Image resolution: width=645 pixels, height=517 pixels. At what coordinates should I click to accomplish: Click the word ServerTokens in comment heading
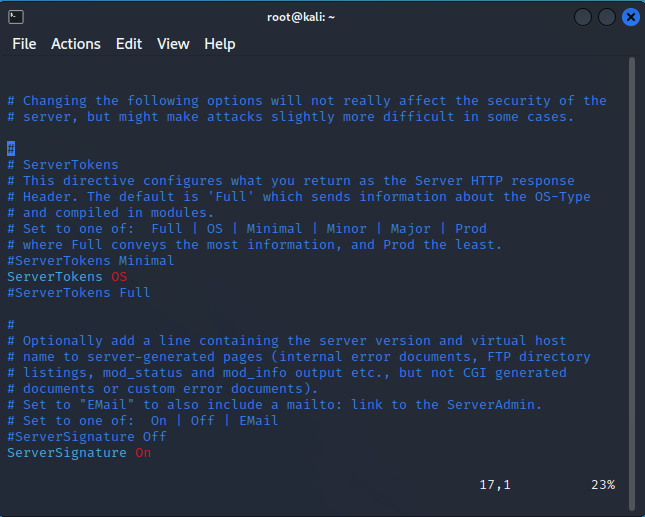pos(70,165)
